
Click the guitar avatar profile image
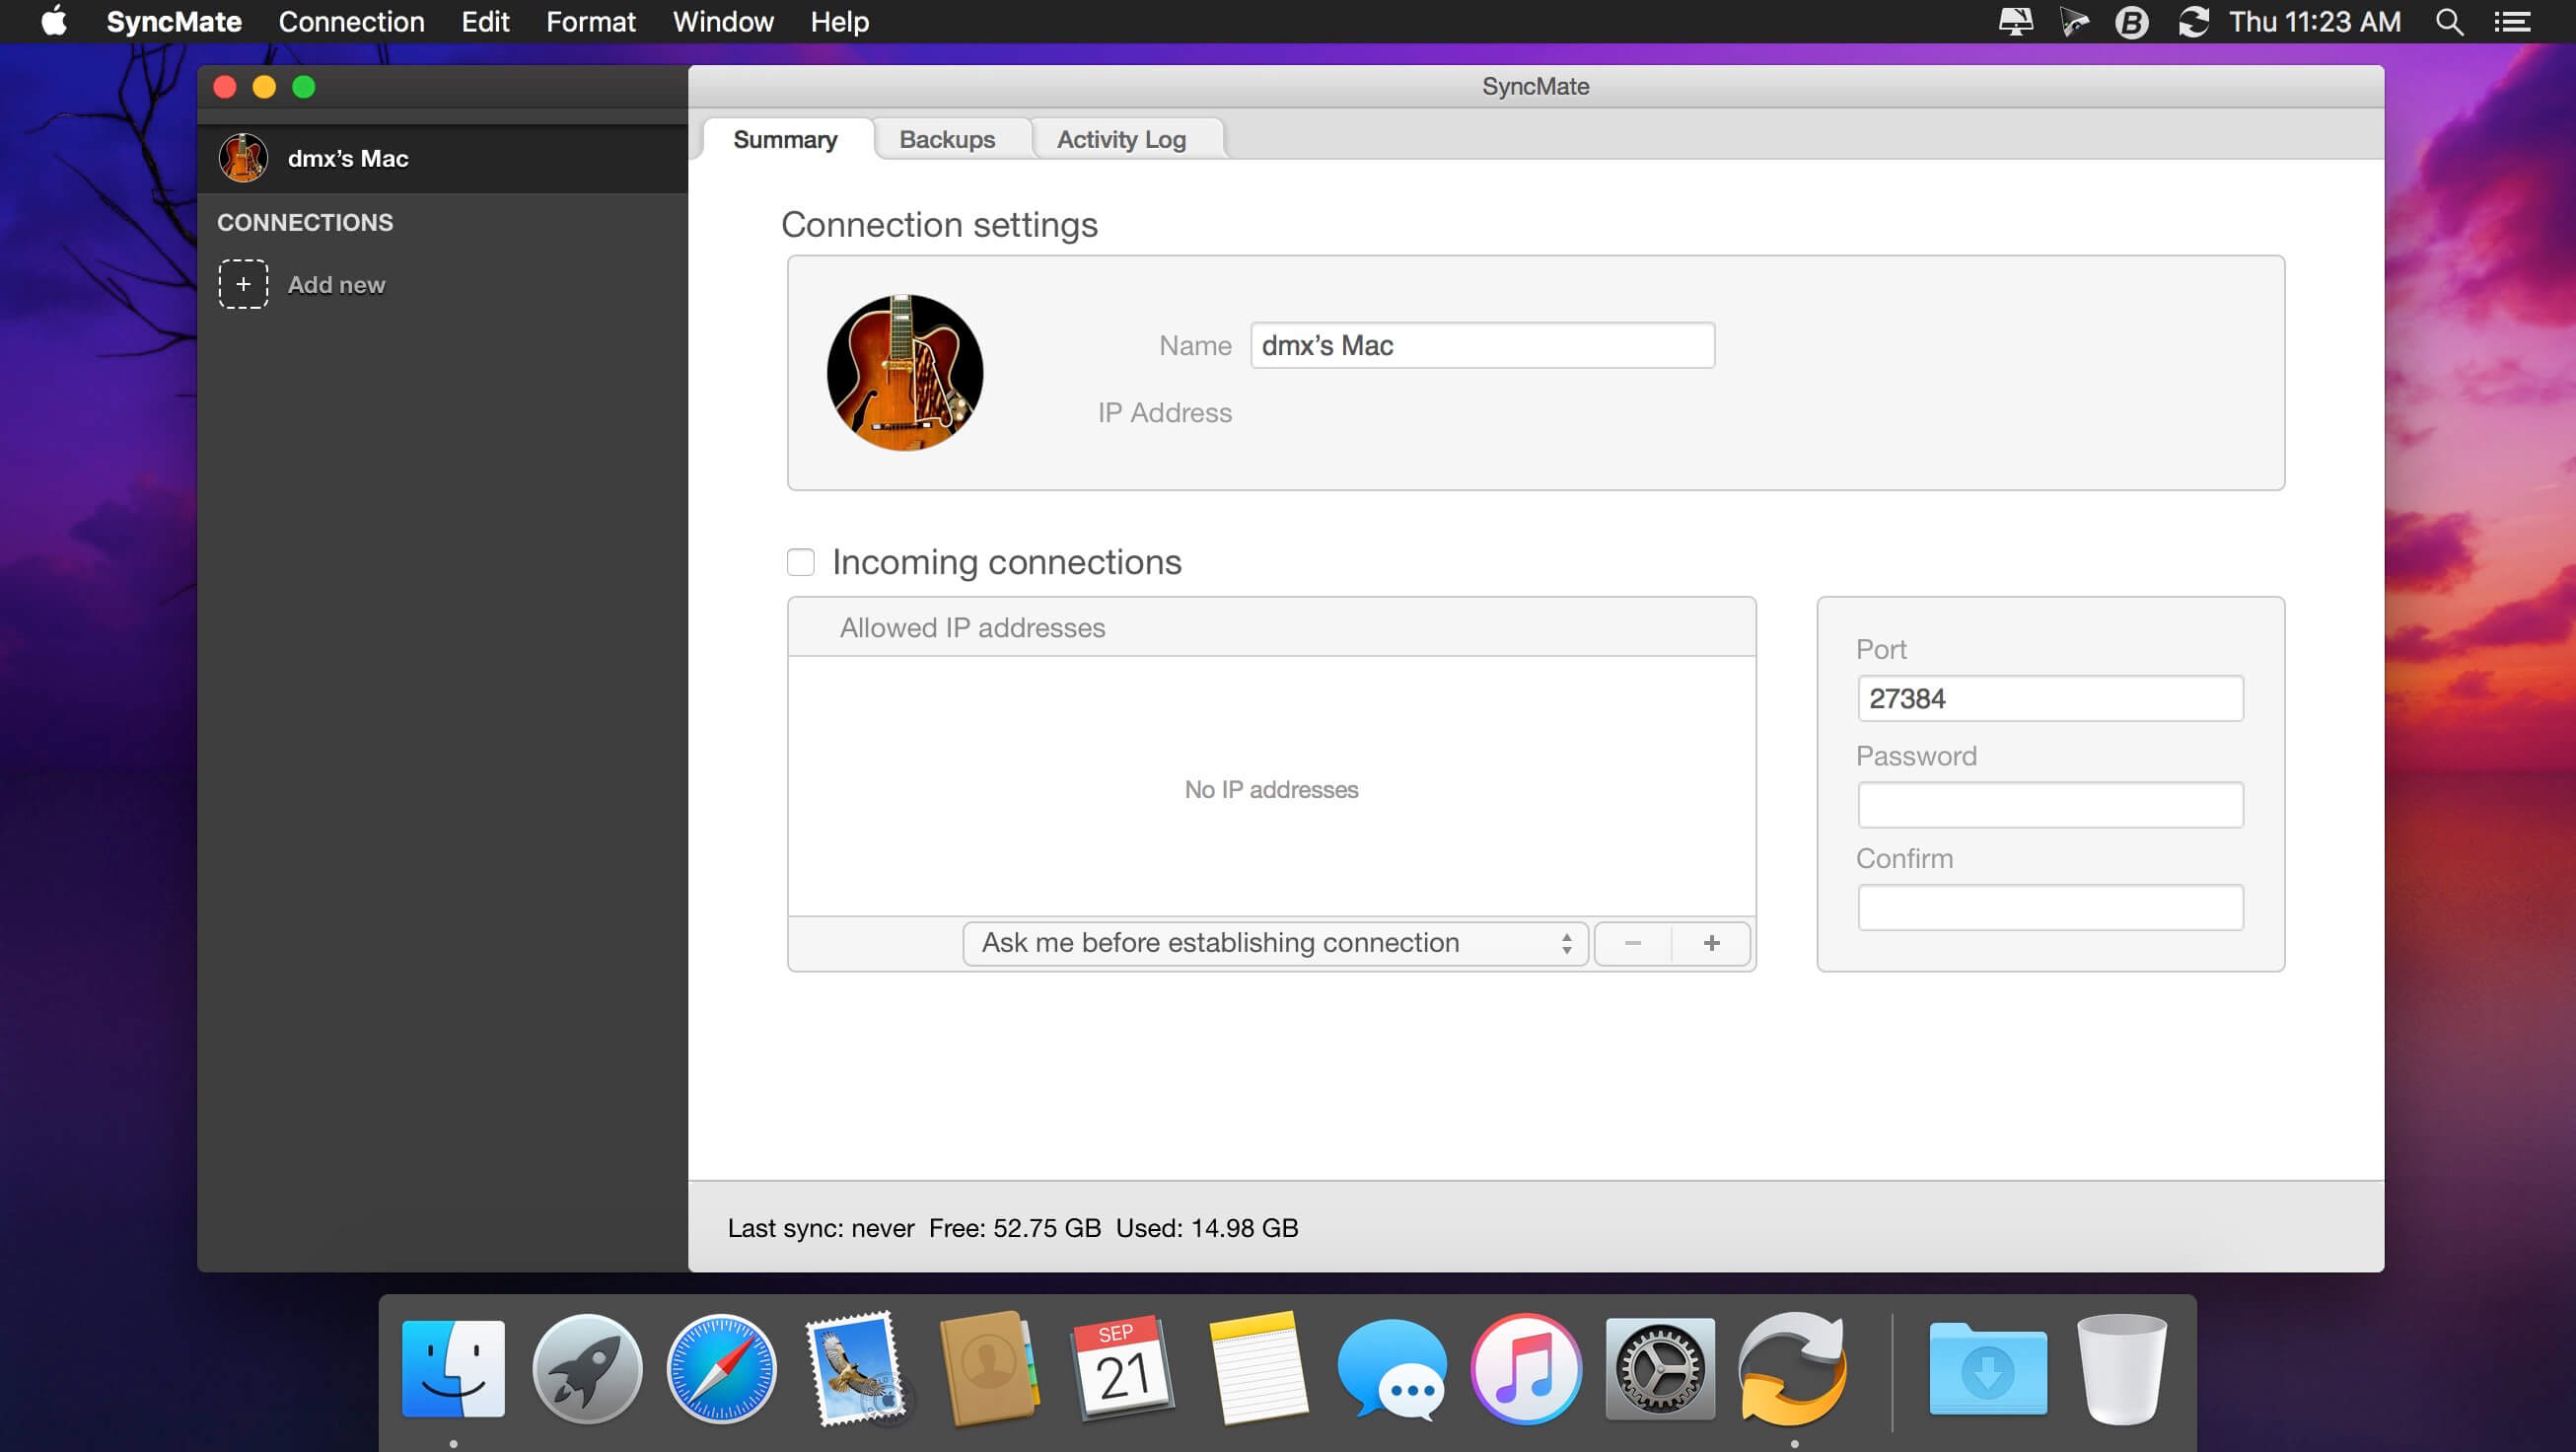click(904, 373)
